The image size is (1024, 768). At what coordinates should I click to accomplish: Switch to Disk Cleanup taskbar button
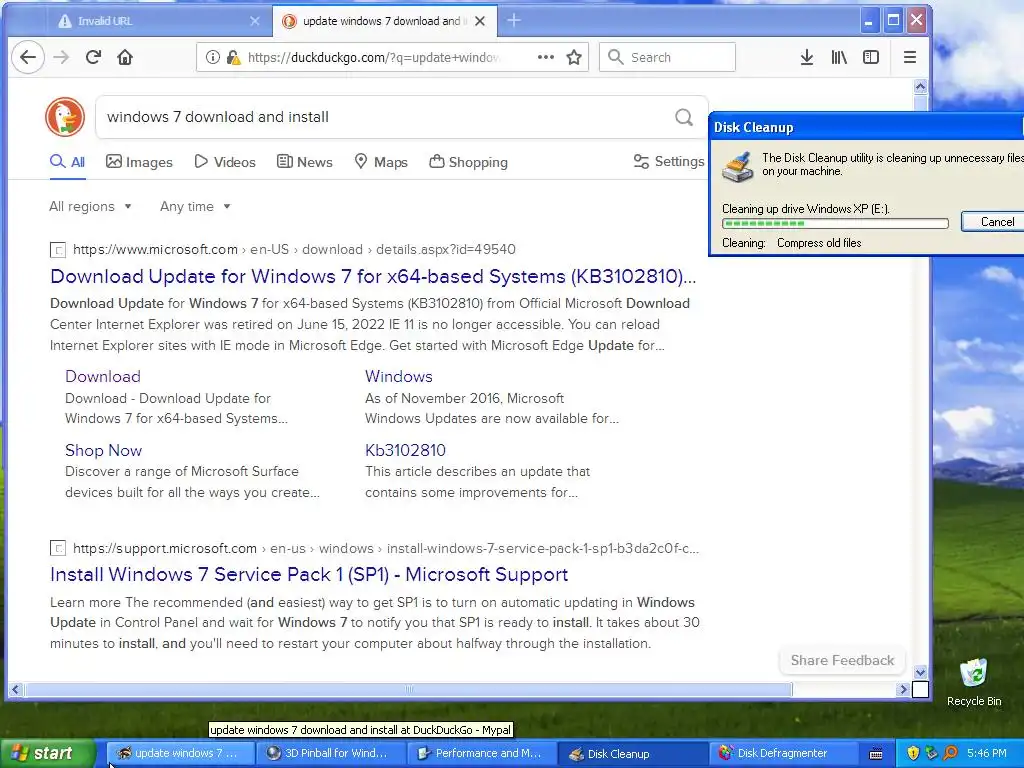coord(633,753)
